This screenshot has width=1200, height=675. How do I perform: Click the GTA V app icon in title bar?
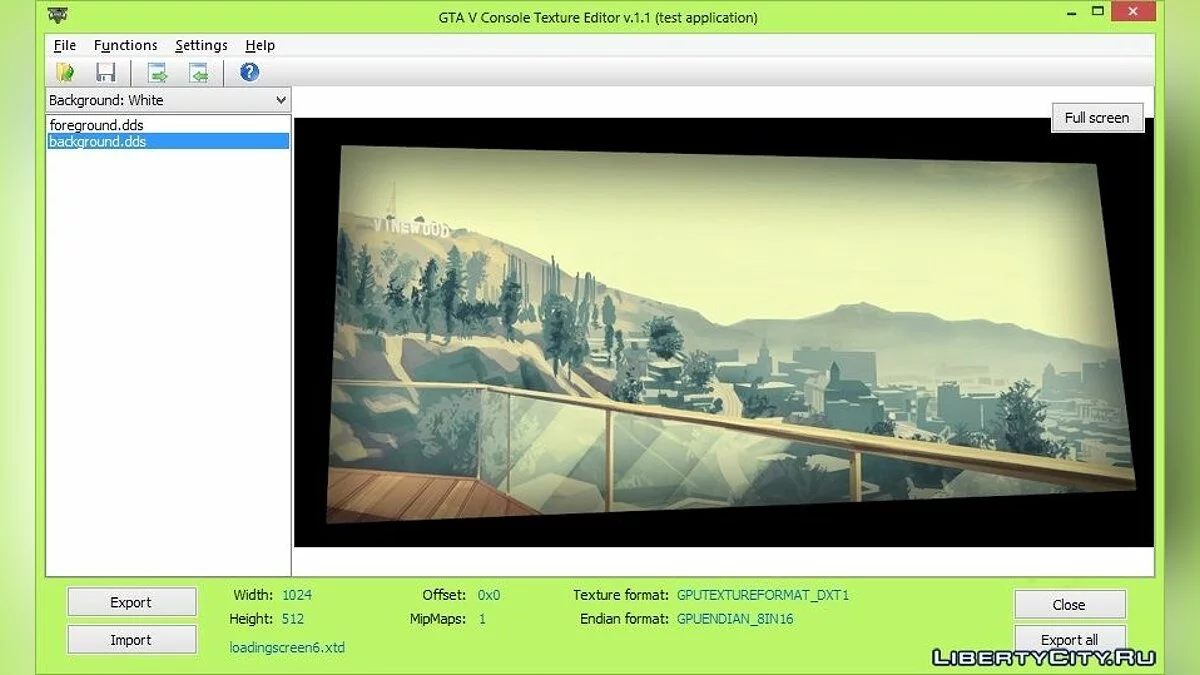59,16
